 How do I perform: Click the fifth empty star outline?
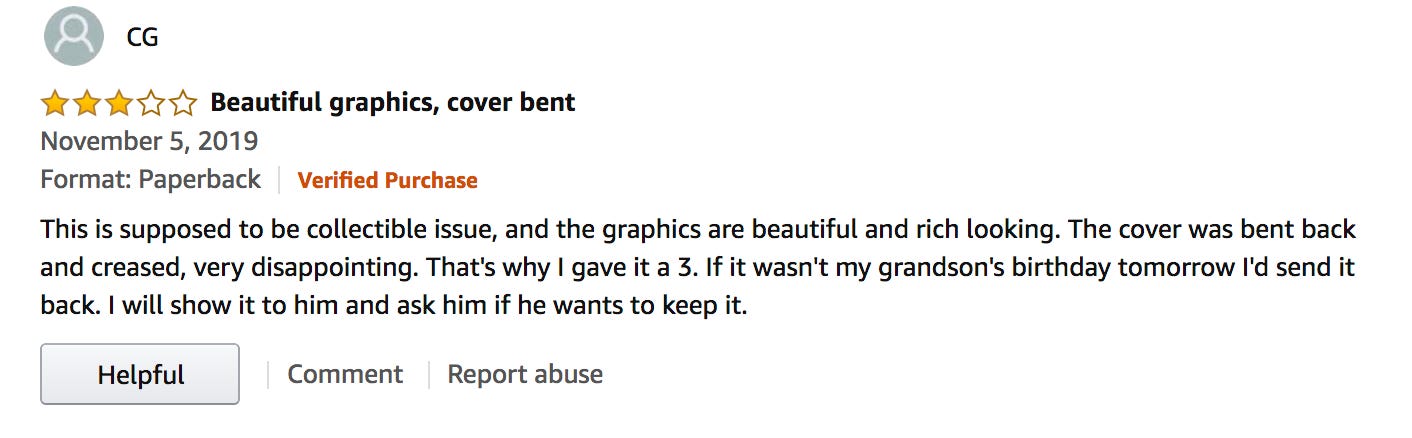tap(182, 103)
